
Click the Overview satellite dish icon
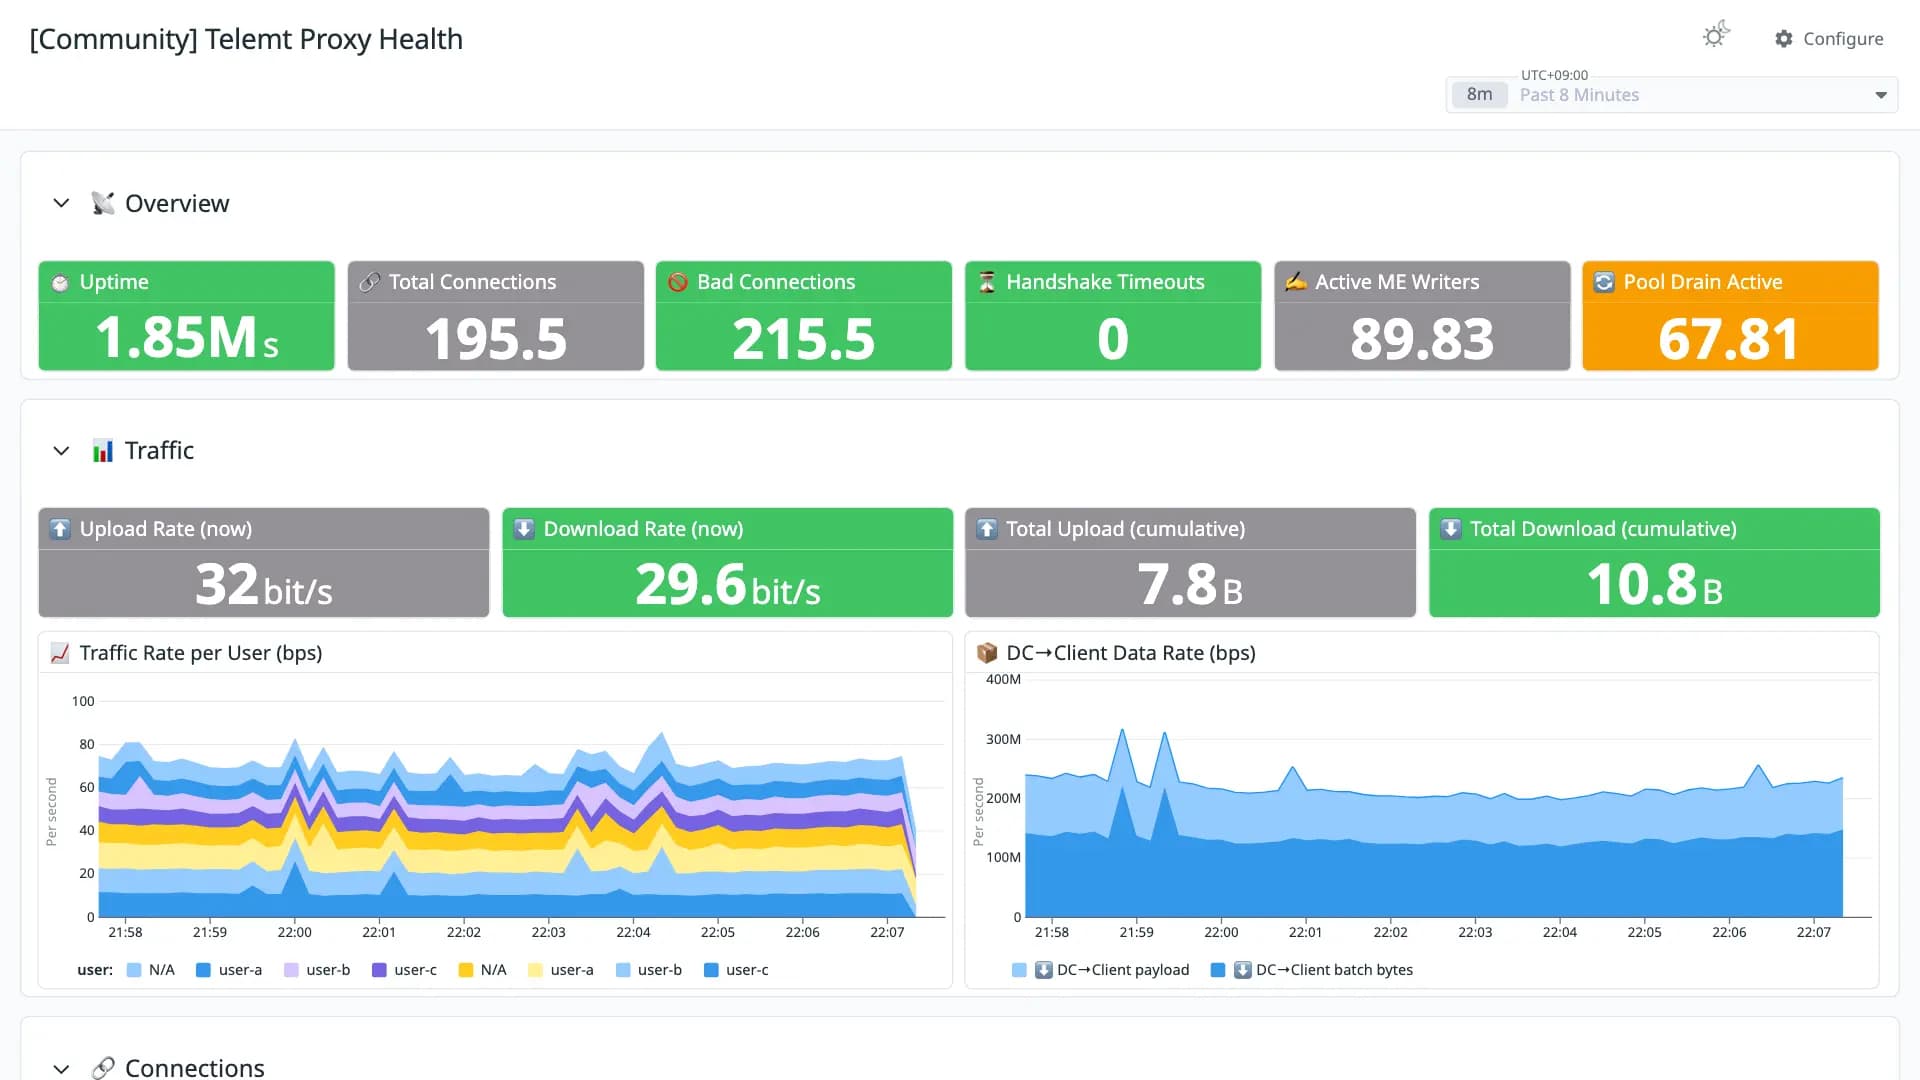click(102, 203)
